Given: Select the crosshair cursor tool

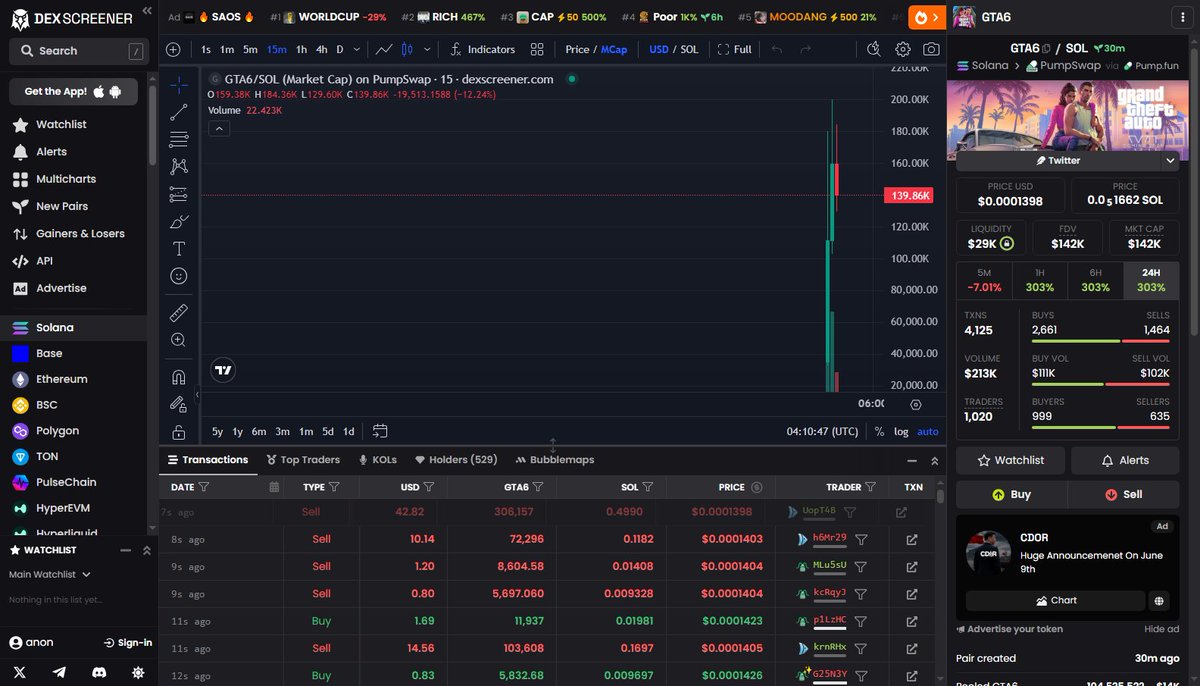Looking at the screenshot, I should point(178,85).
